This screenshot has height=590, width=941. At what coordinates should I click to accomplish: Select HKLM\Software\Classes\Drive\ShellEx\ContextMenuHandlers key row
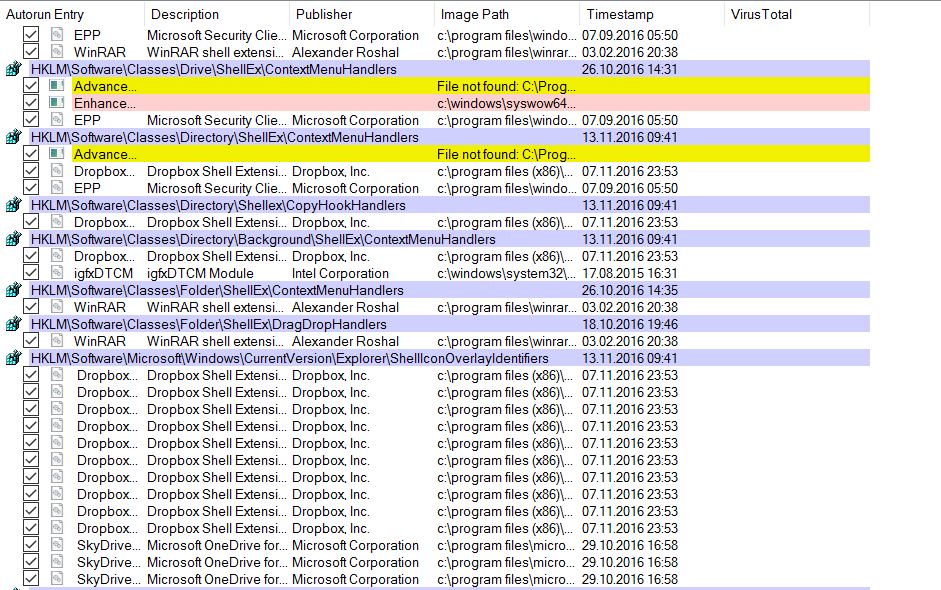449,69
